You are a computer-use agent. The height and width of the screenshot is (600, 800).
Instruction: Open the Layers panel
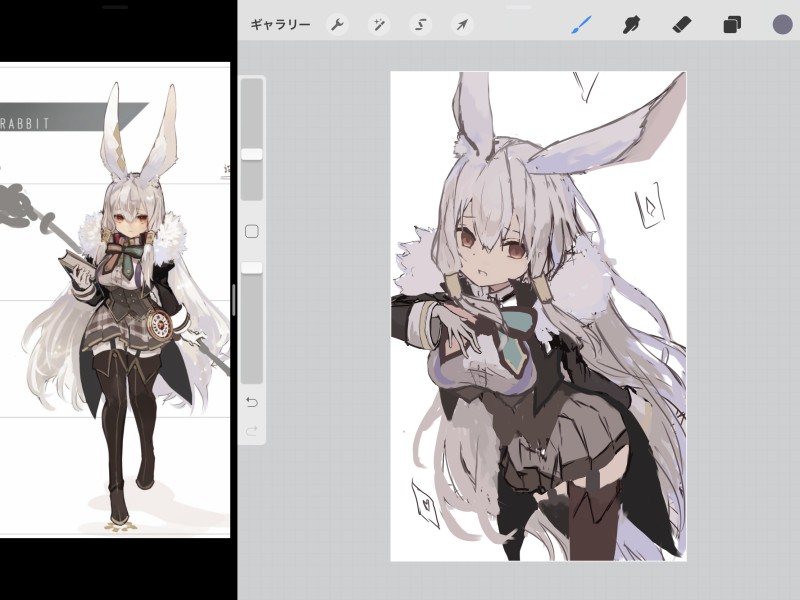pyautogui.click(x=732, y=24)
